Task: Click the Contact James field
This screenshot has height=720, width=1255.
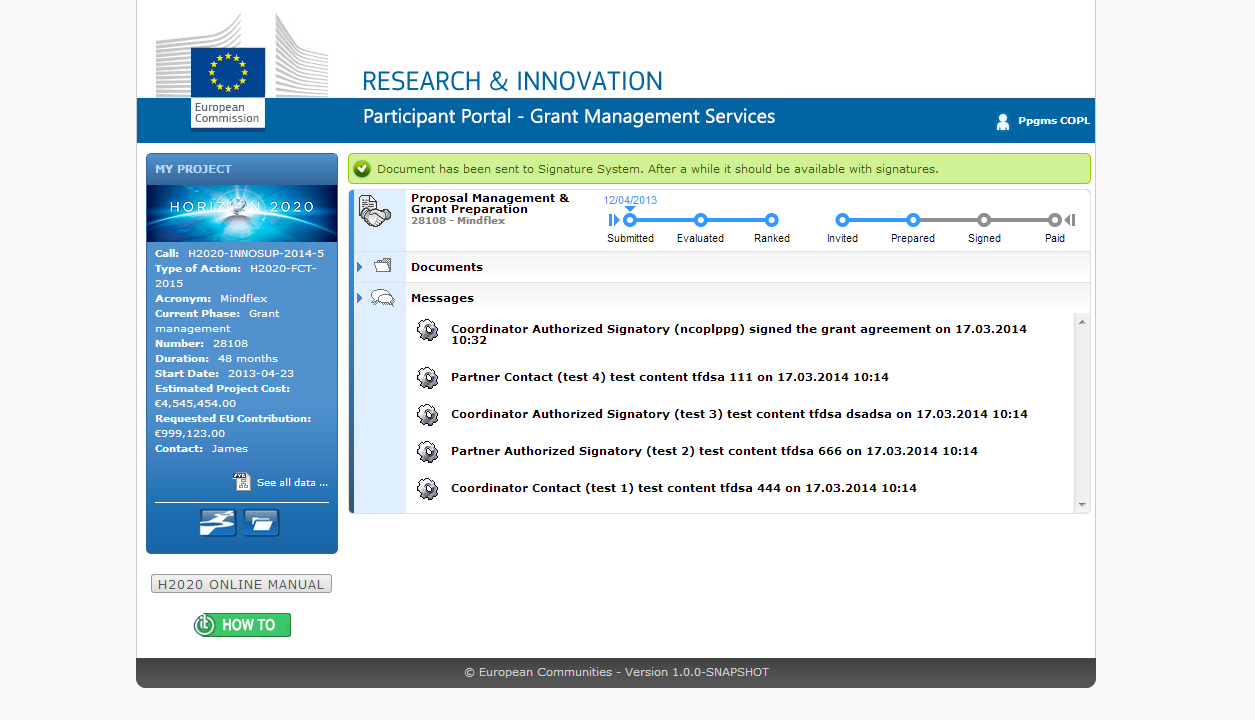Action: click(201, 449)
